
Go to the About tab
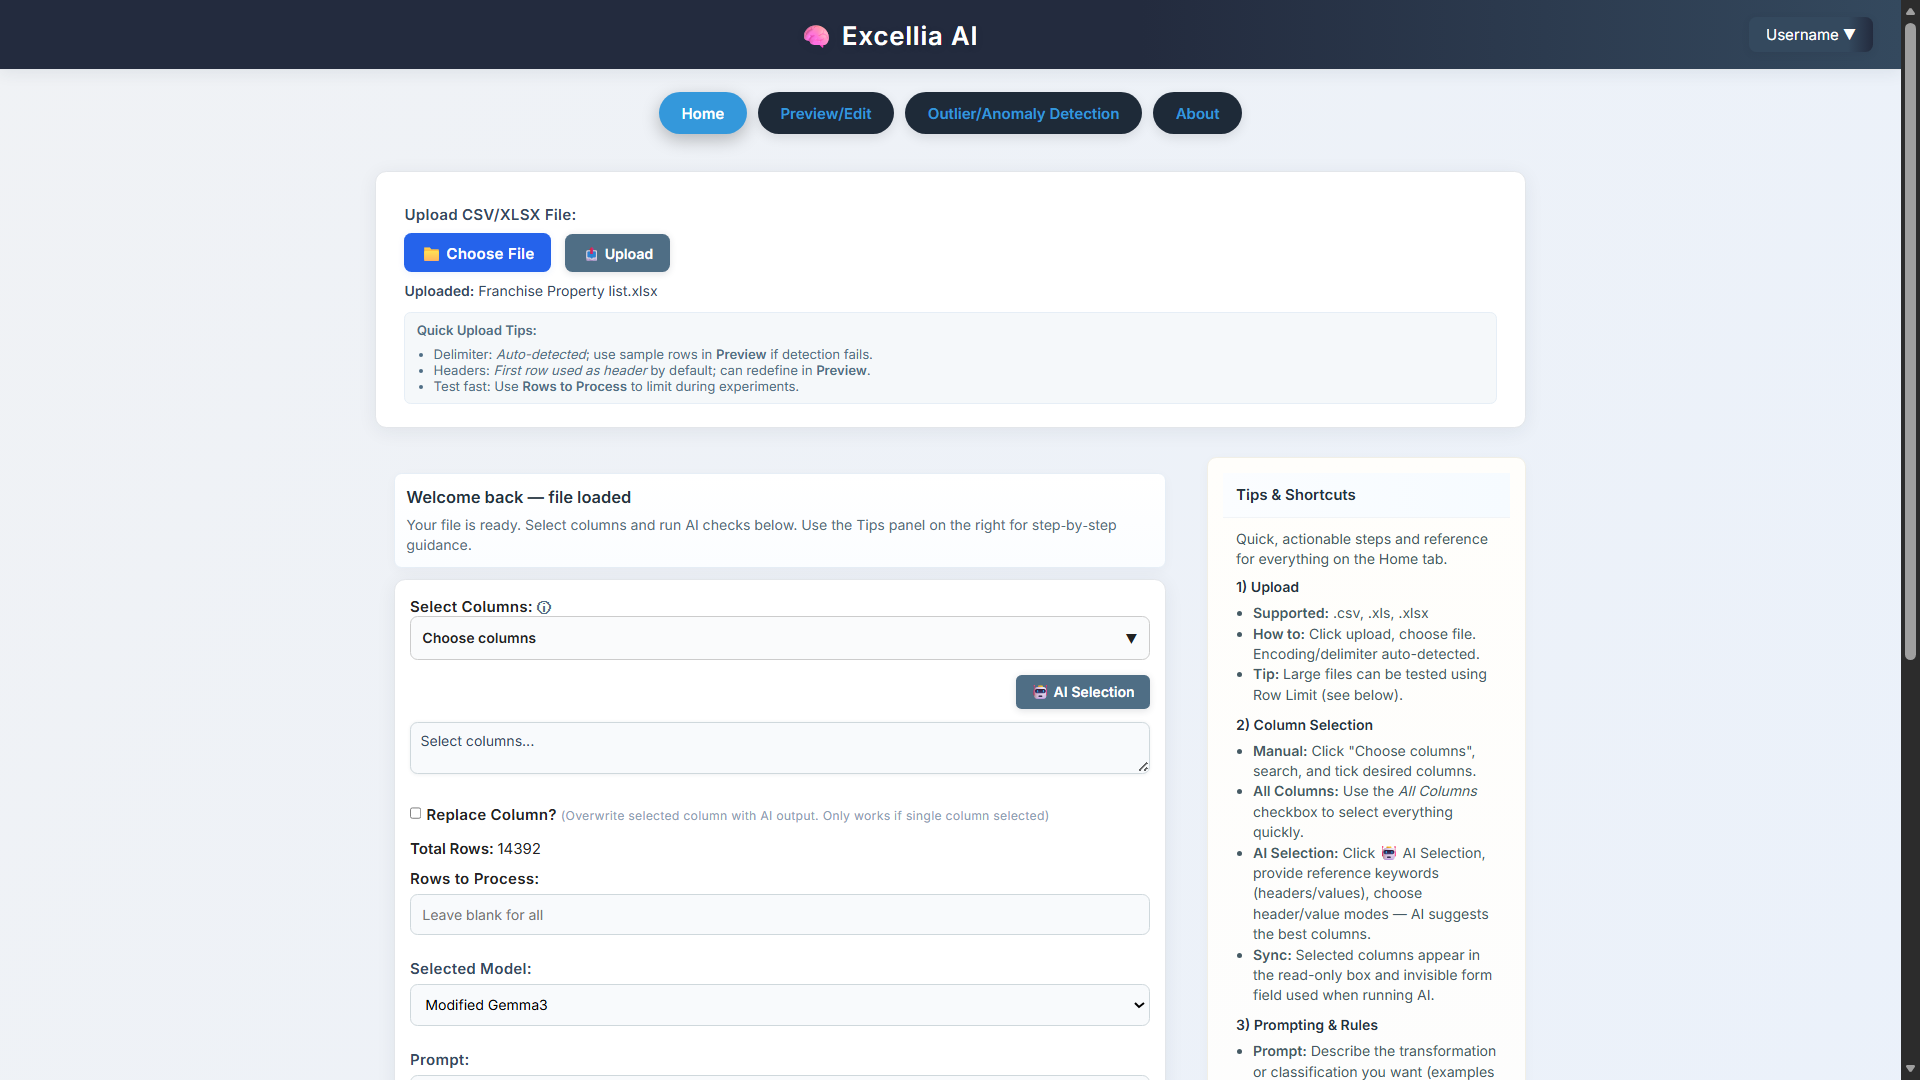pyautogui.click(x=1196, y=113)
